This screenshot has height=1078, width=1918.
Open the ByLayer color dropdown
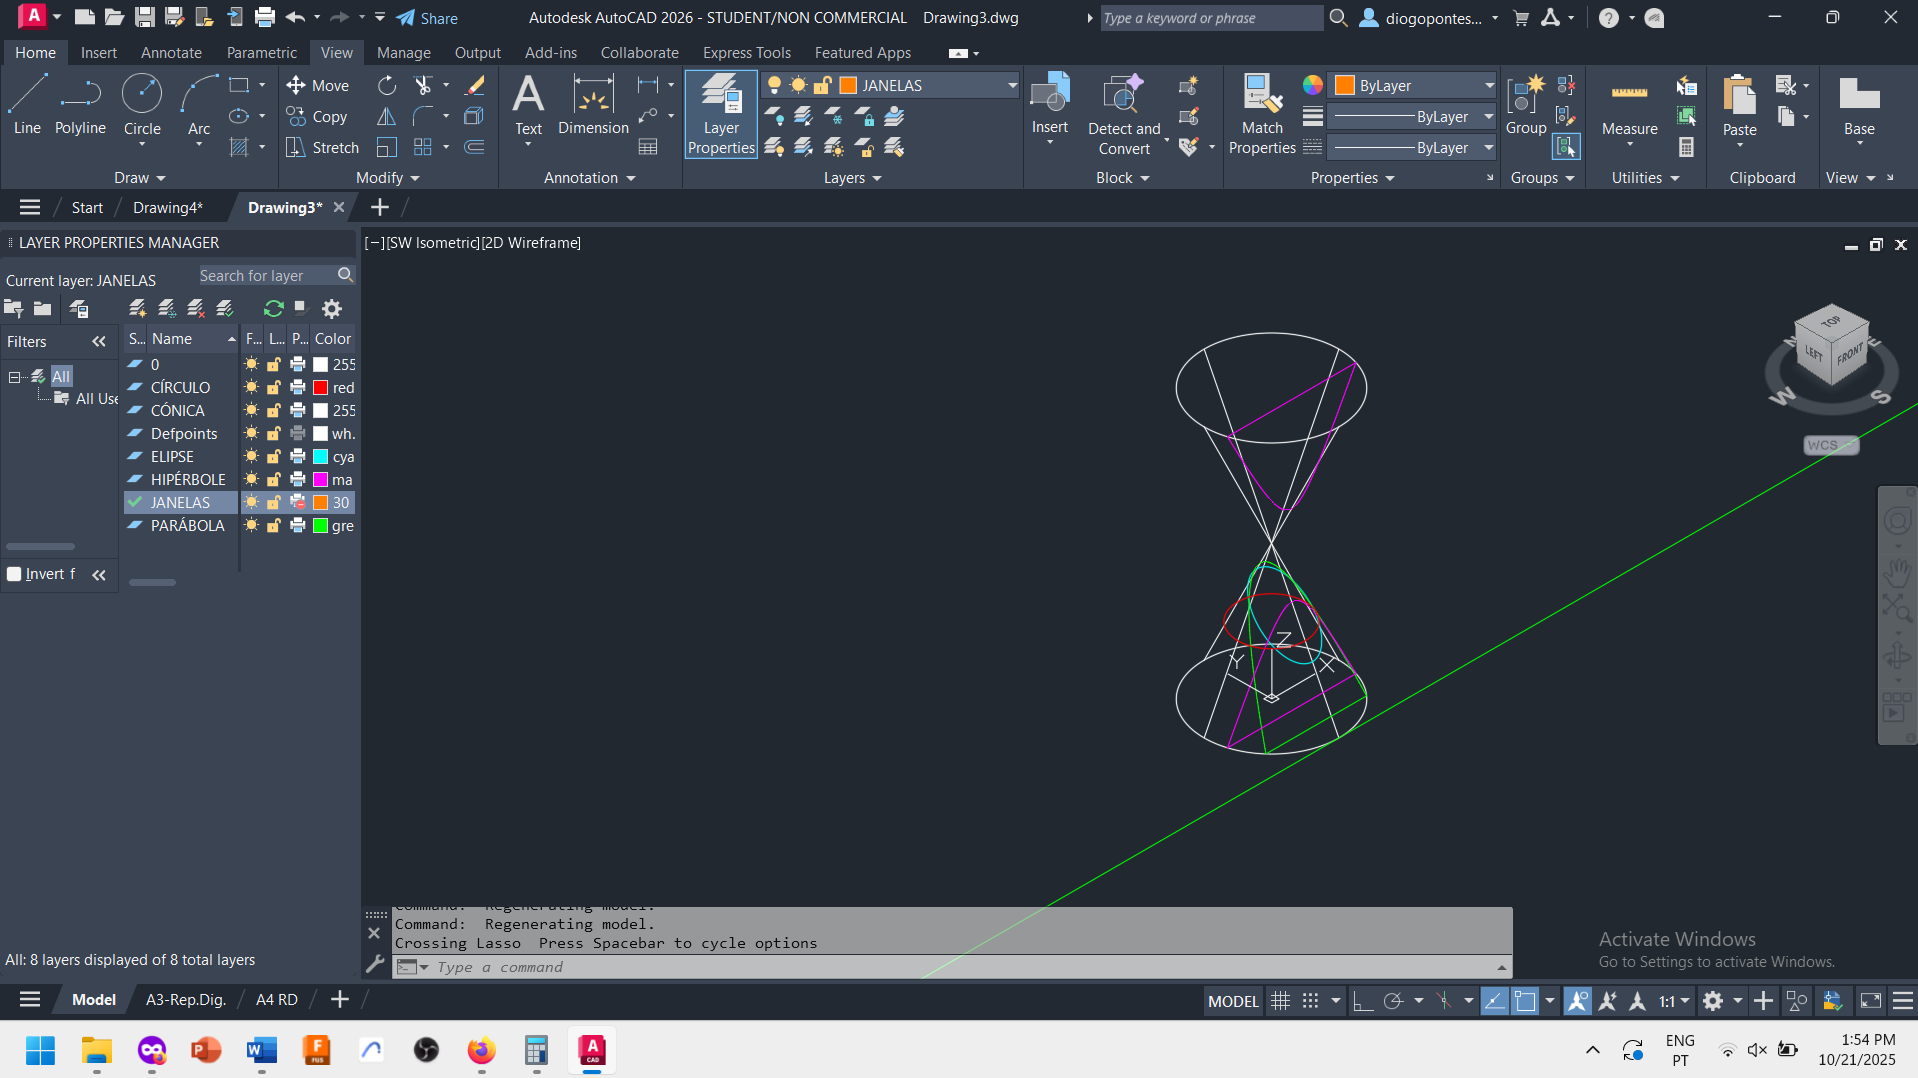click(x=1488, y=86)
